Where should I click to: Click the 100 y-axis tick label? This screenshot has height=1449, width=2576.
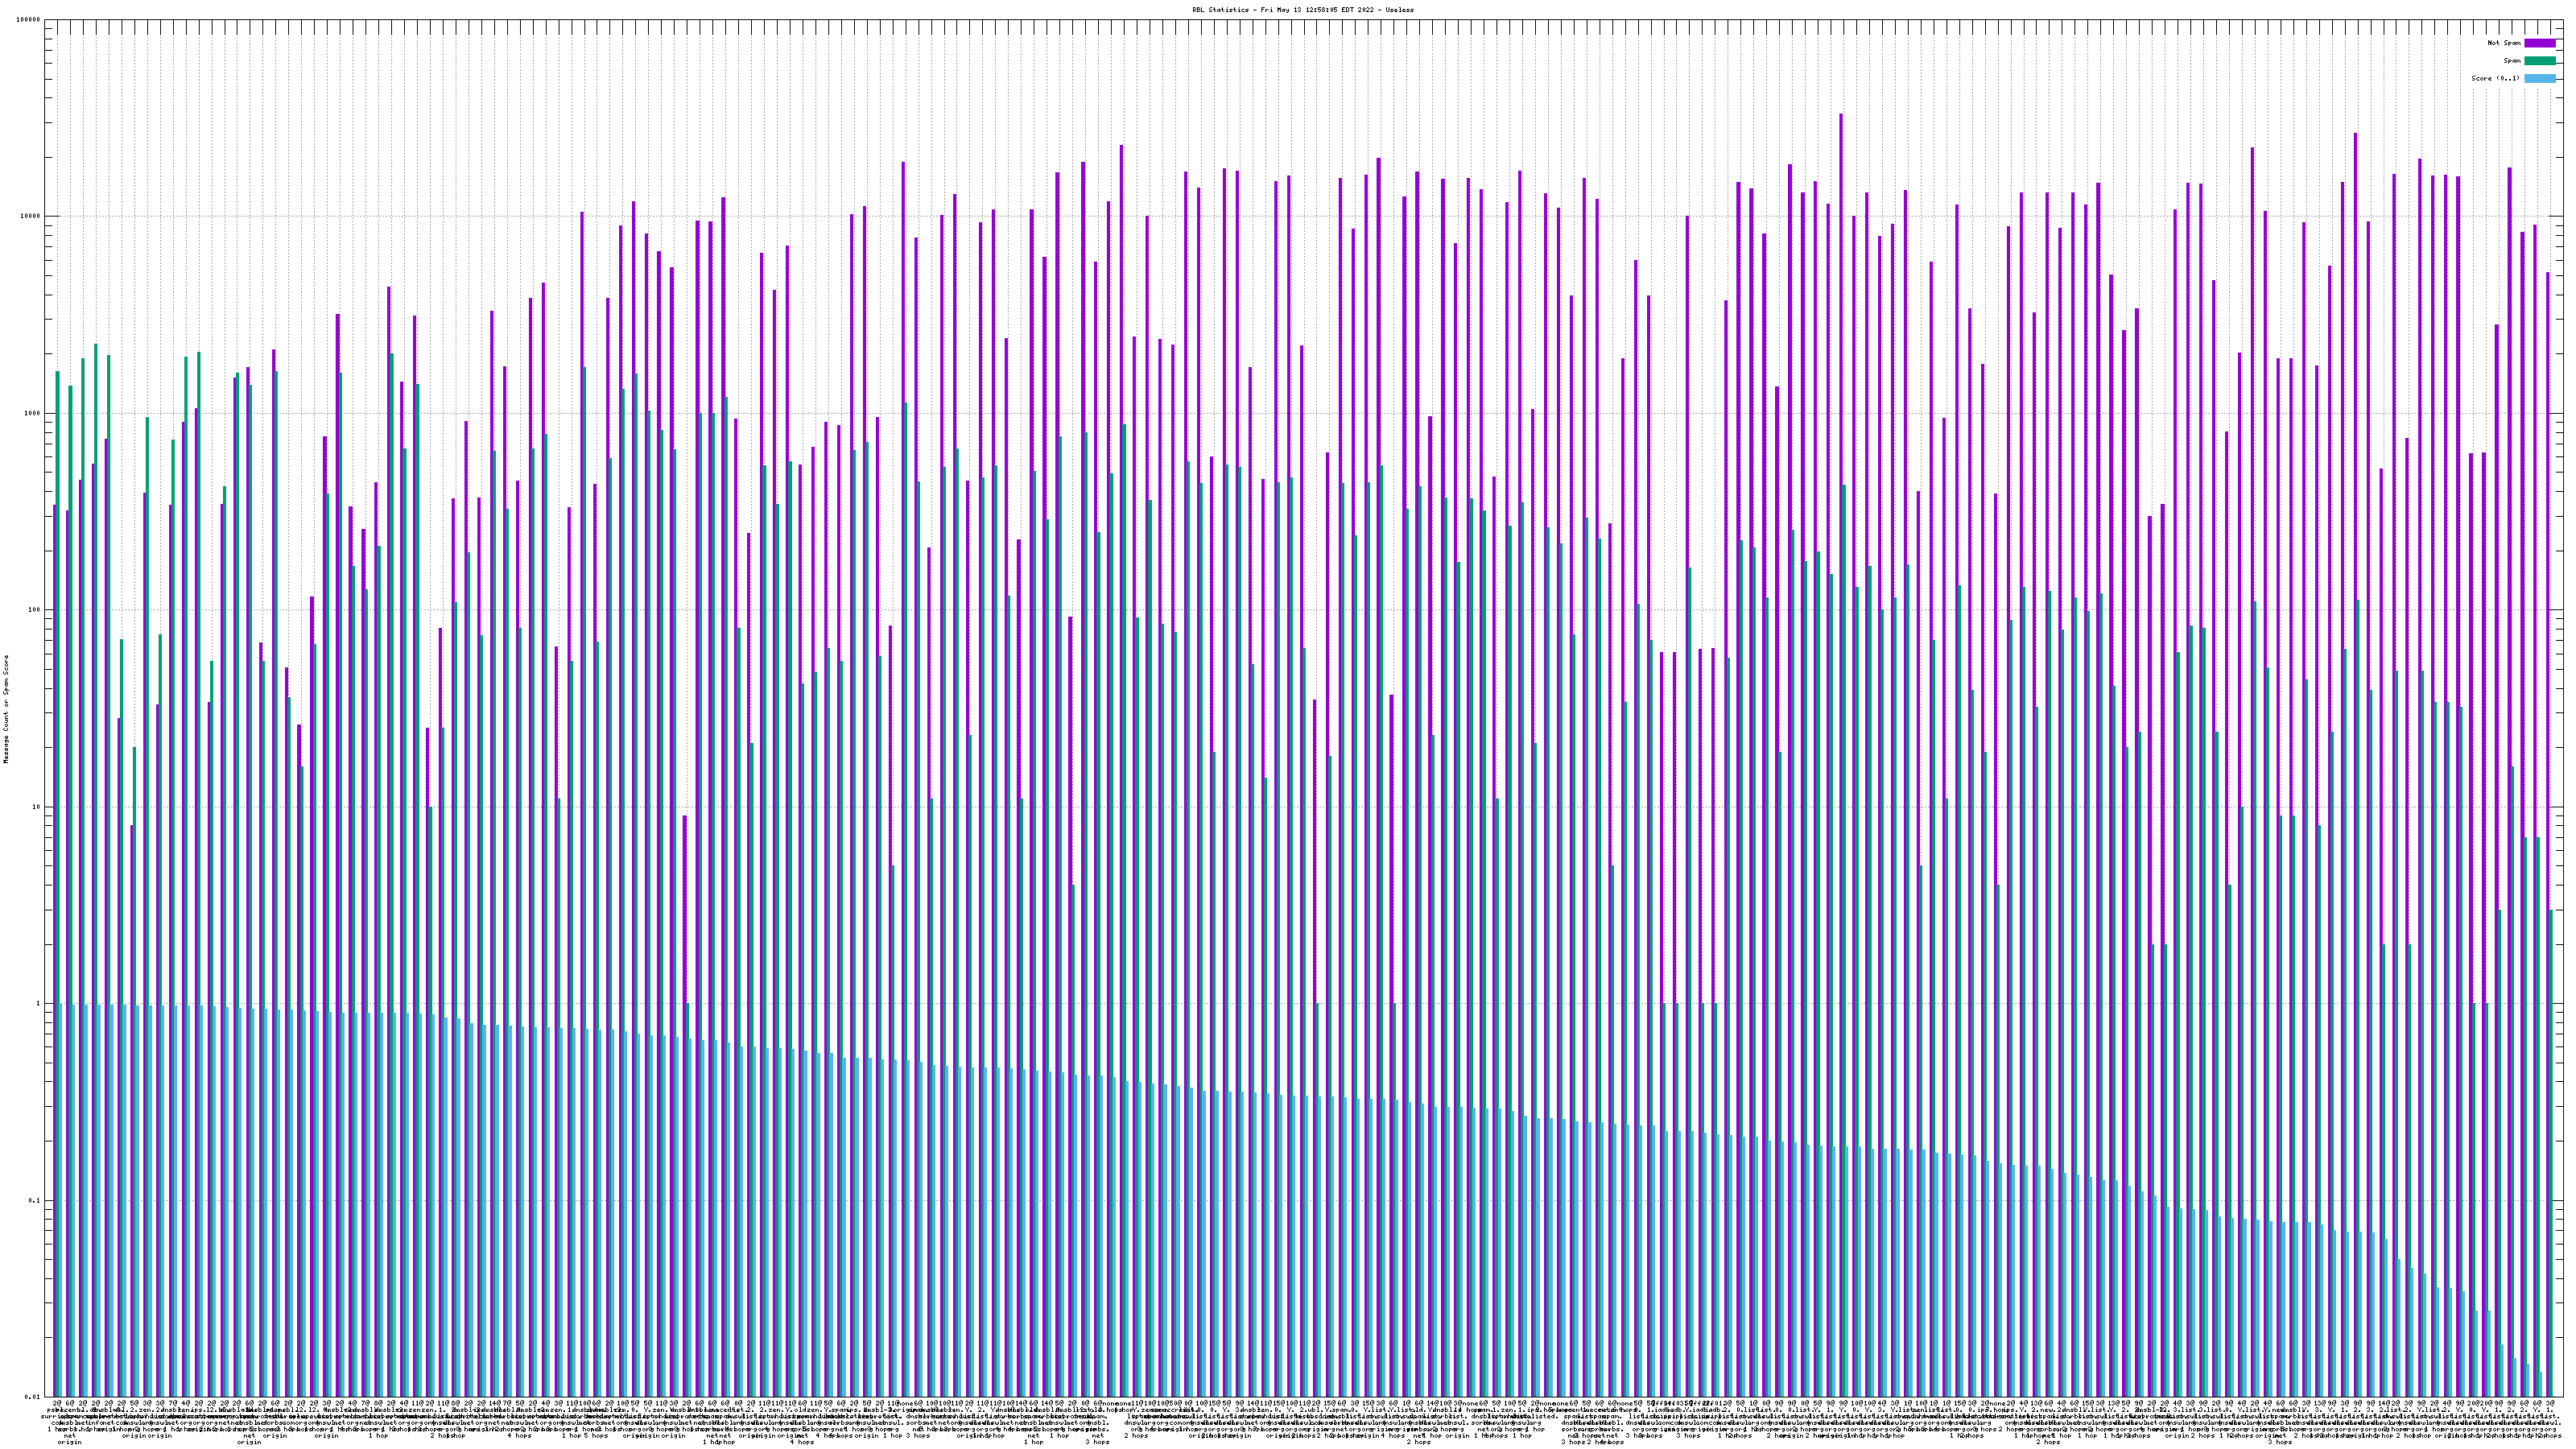pyautogui.click(x=35, y=610)
